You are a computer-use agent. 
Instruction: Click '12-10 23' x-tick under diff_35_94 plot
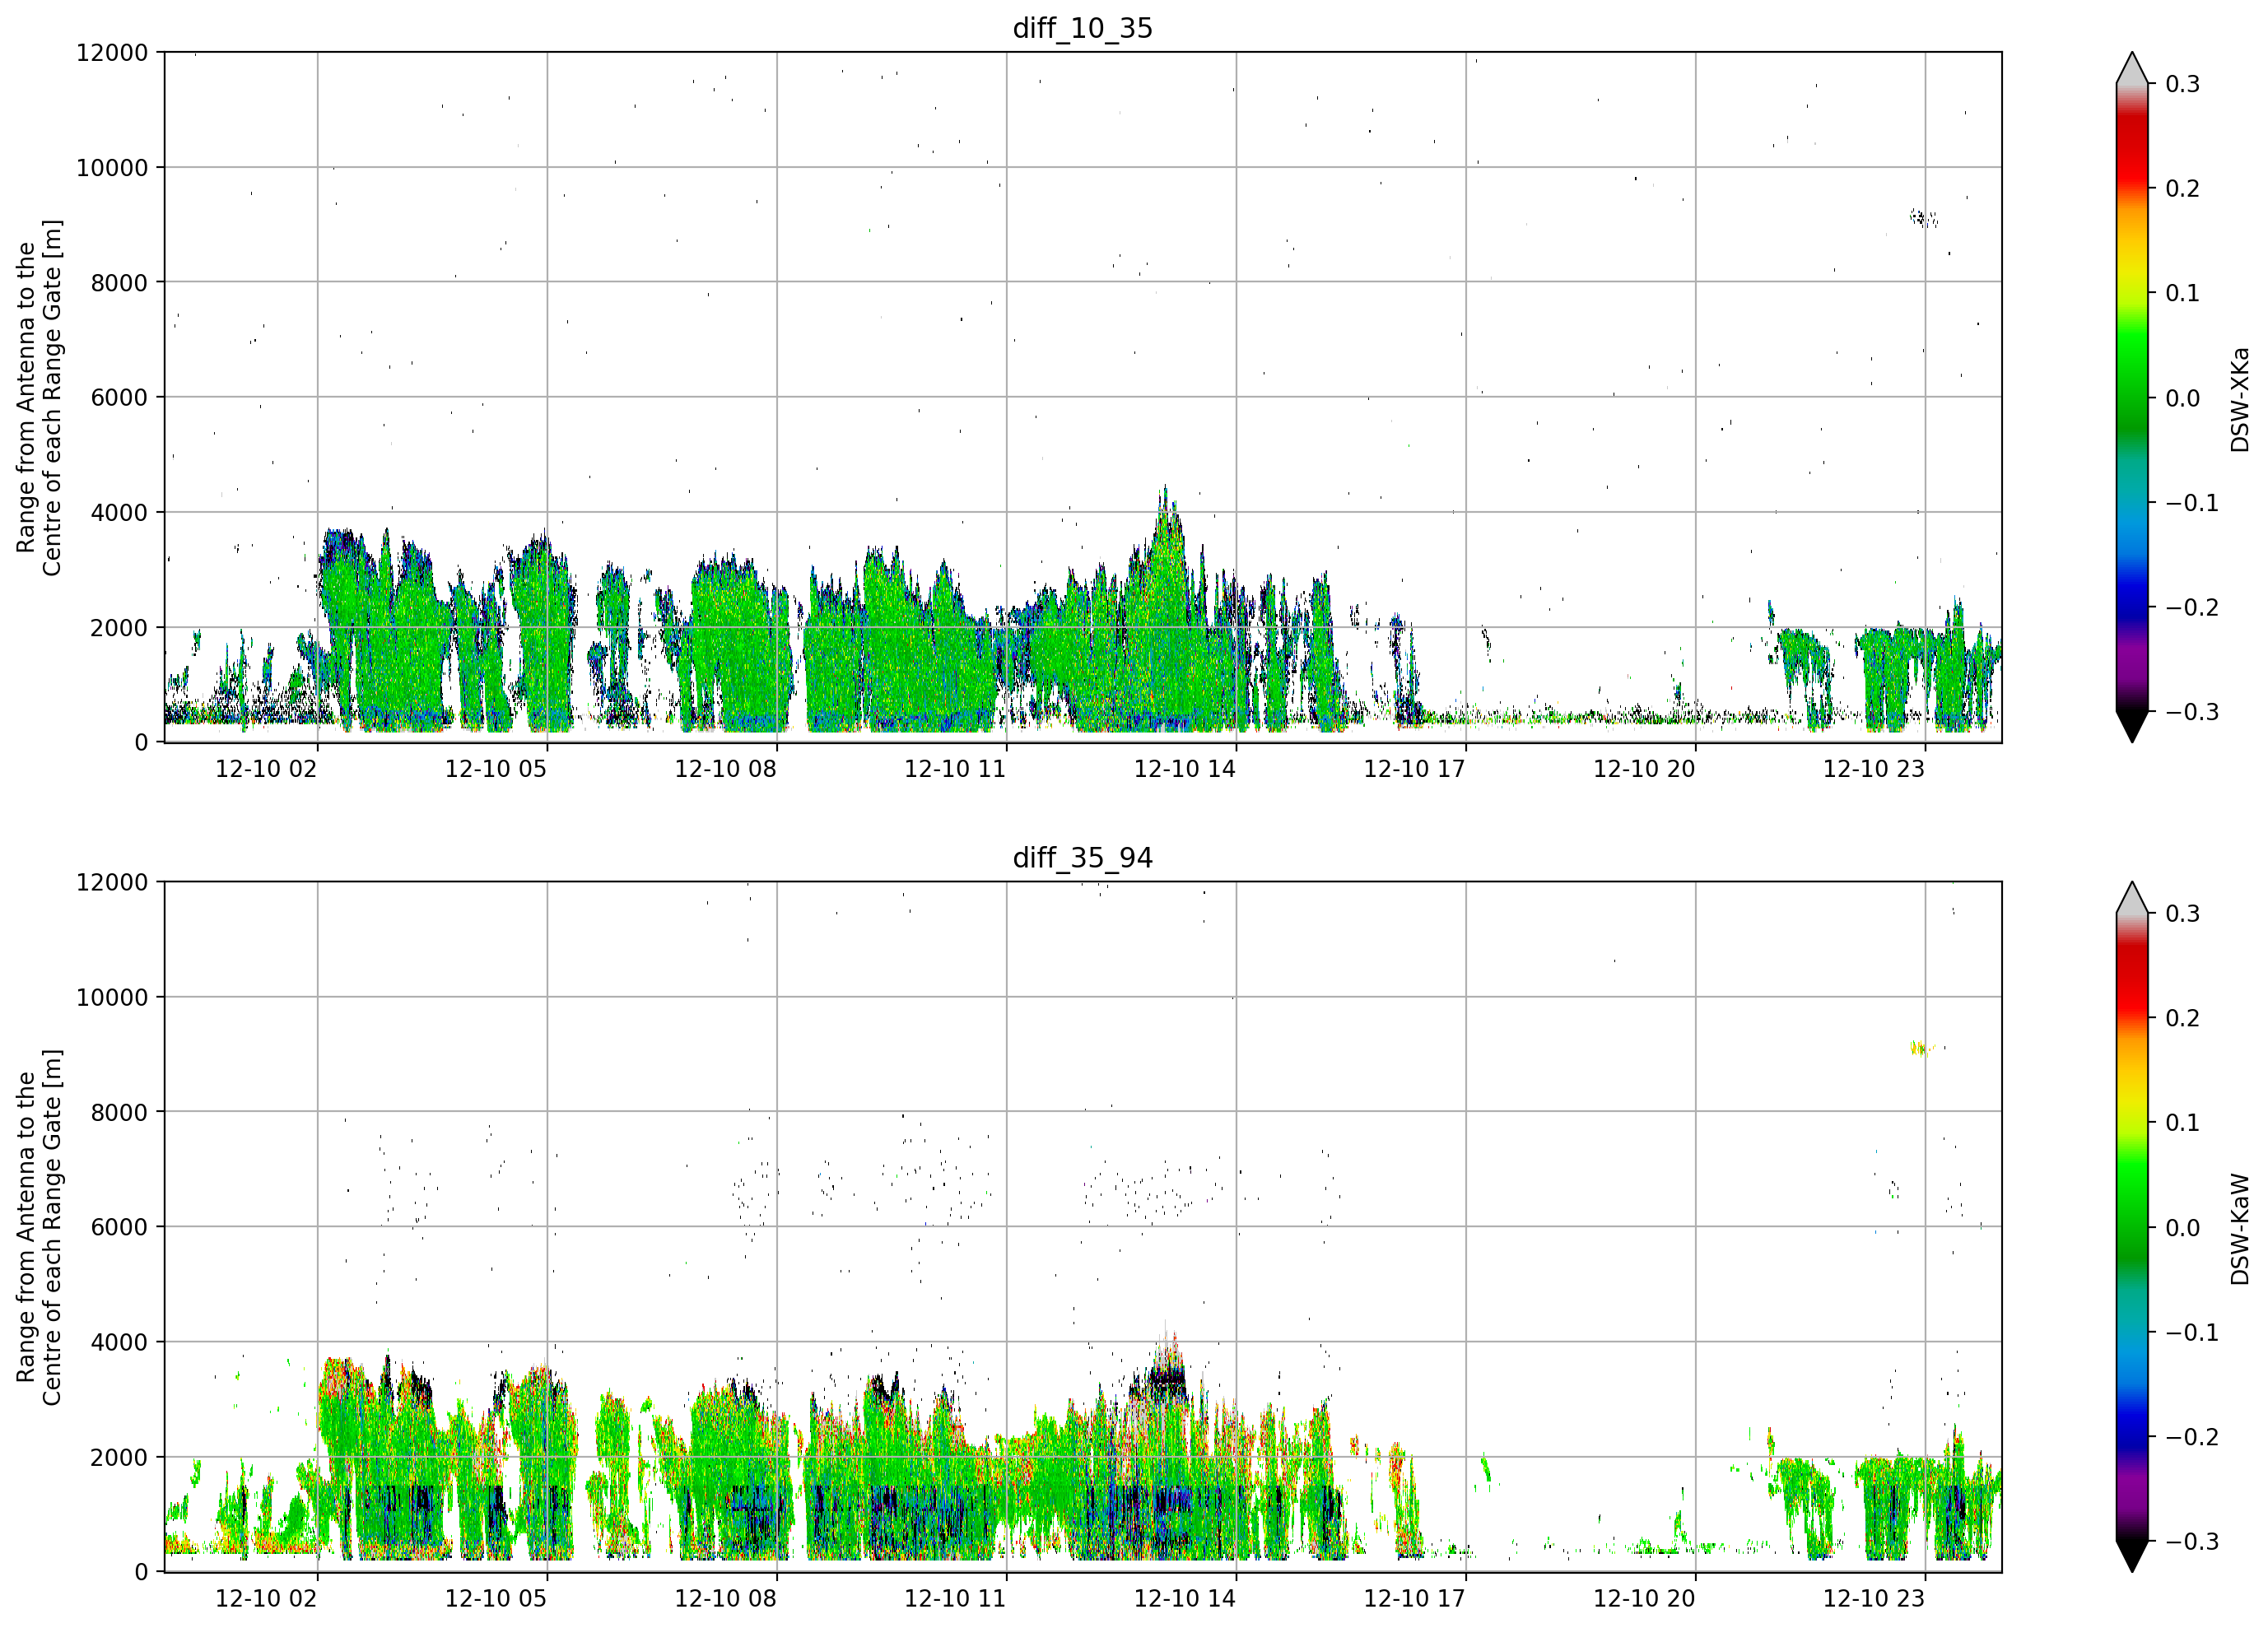click(1874, 1598)
